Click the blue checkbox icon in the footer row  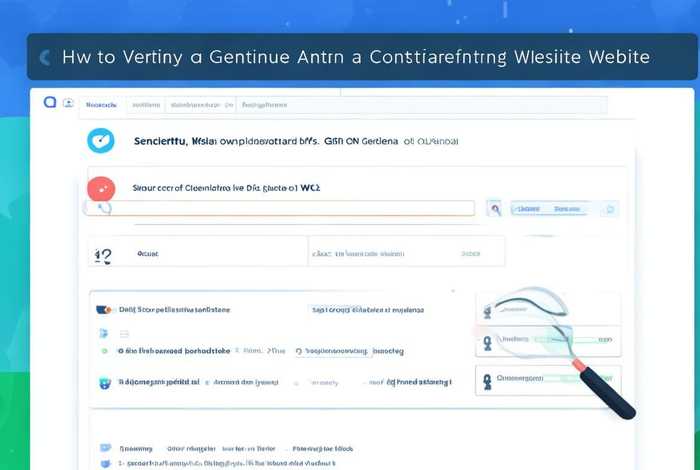[105, 450]
